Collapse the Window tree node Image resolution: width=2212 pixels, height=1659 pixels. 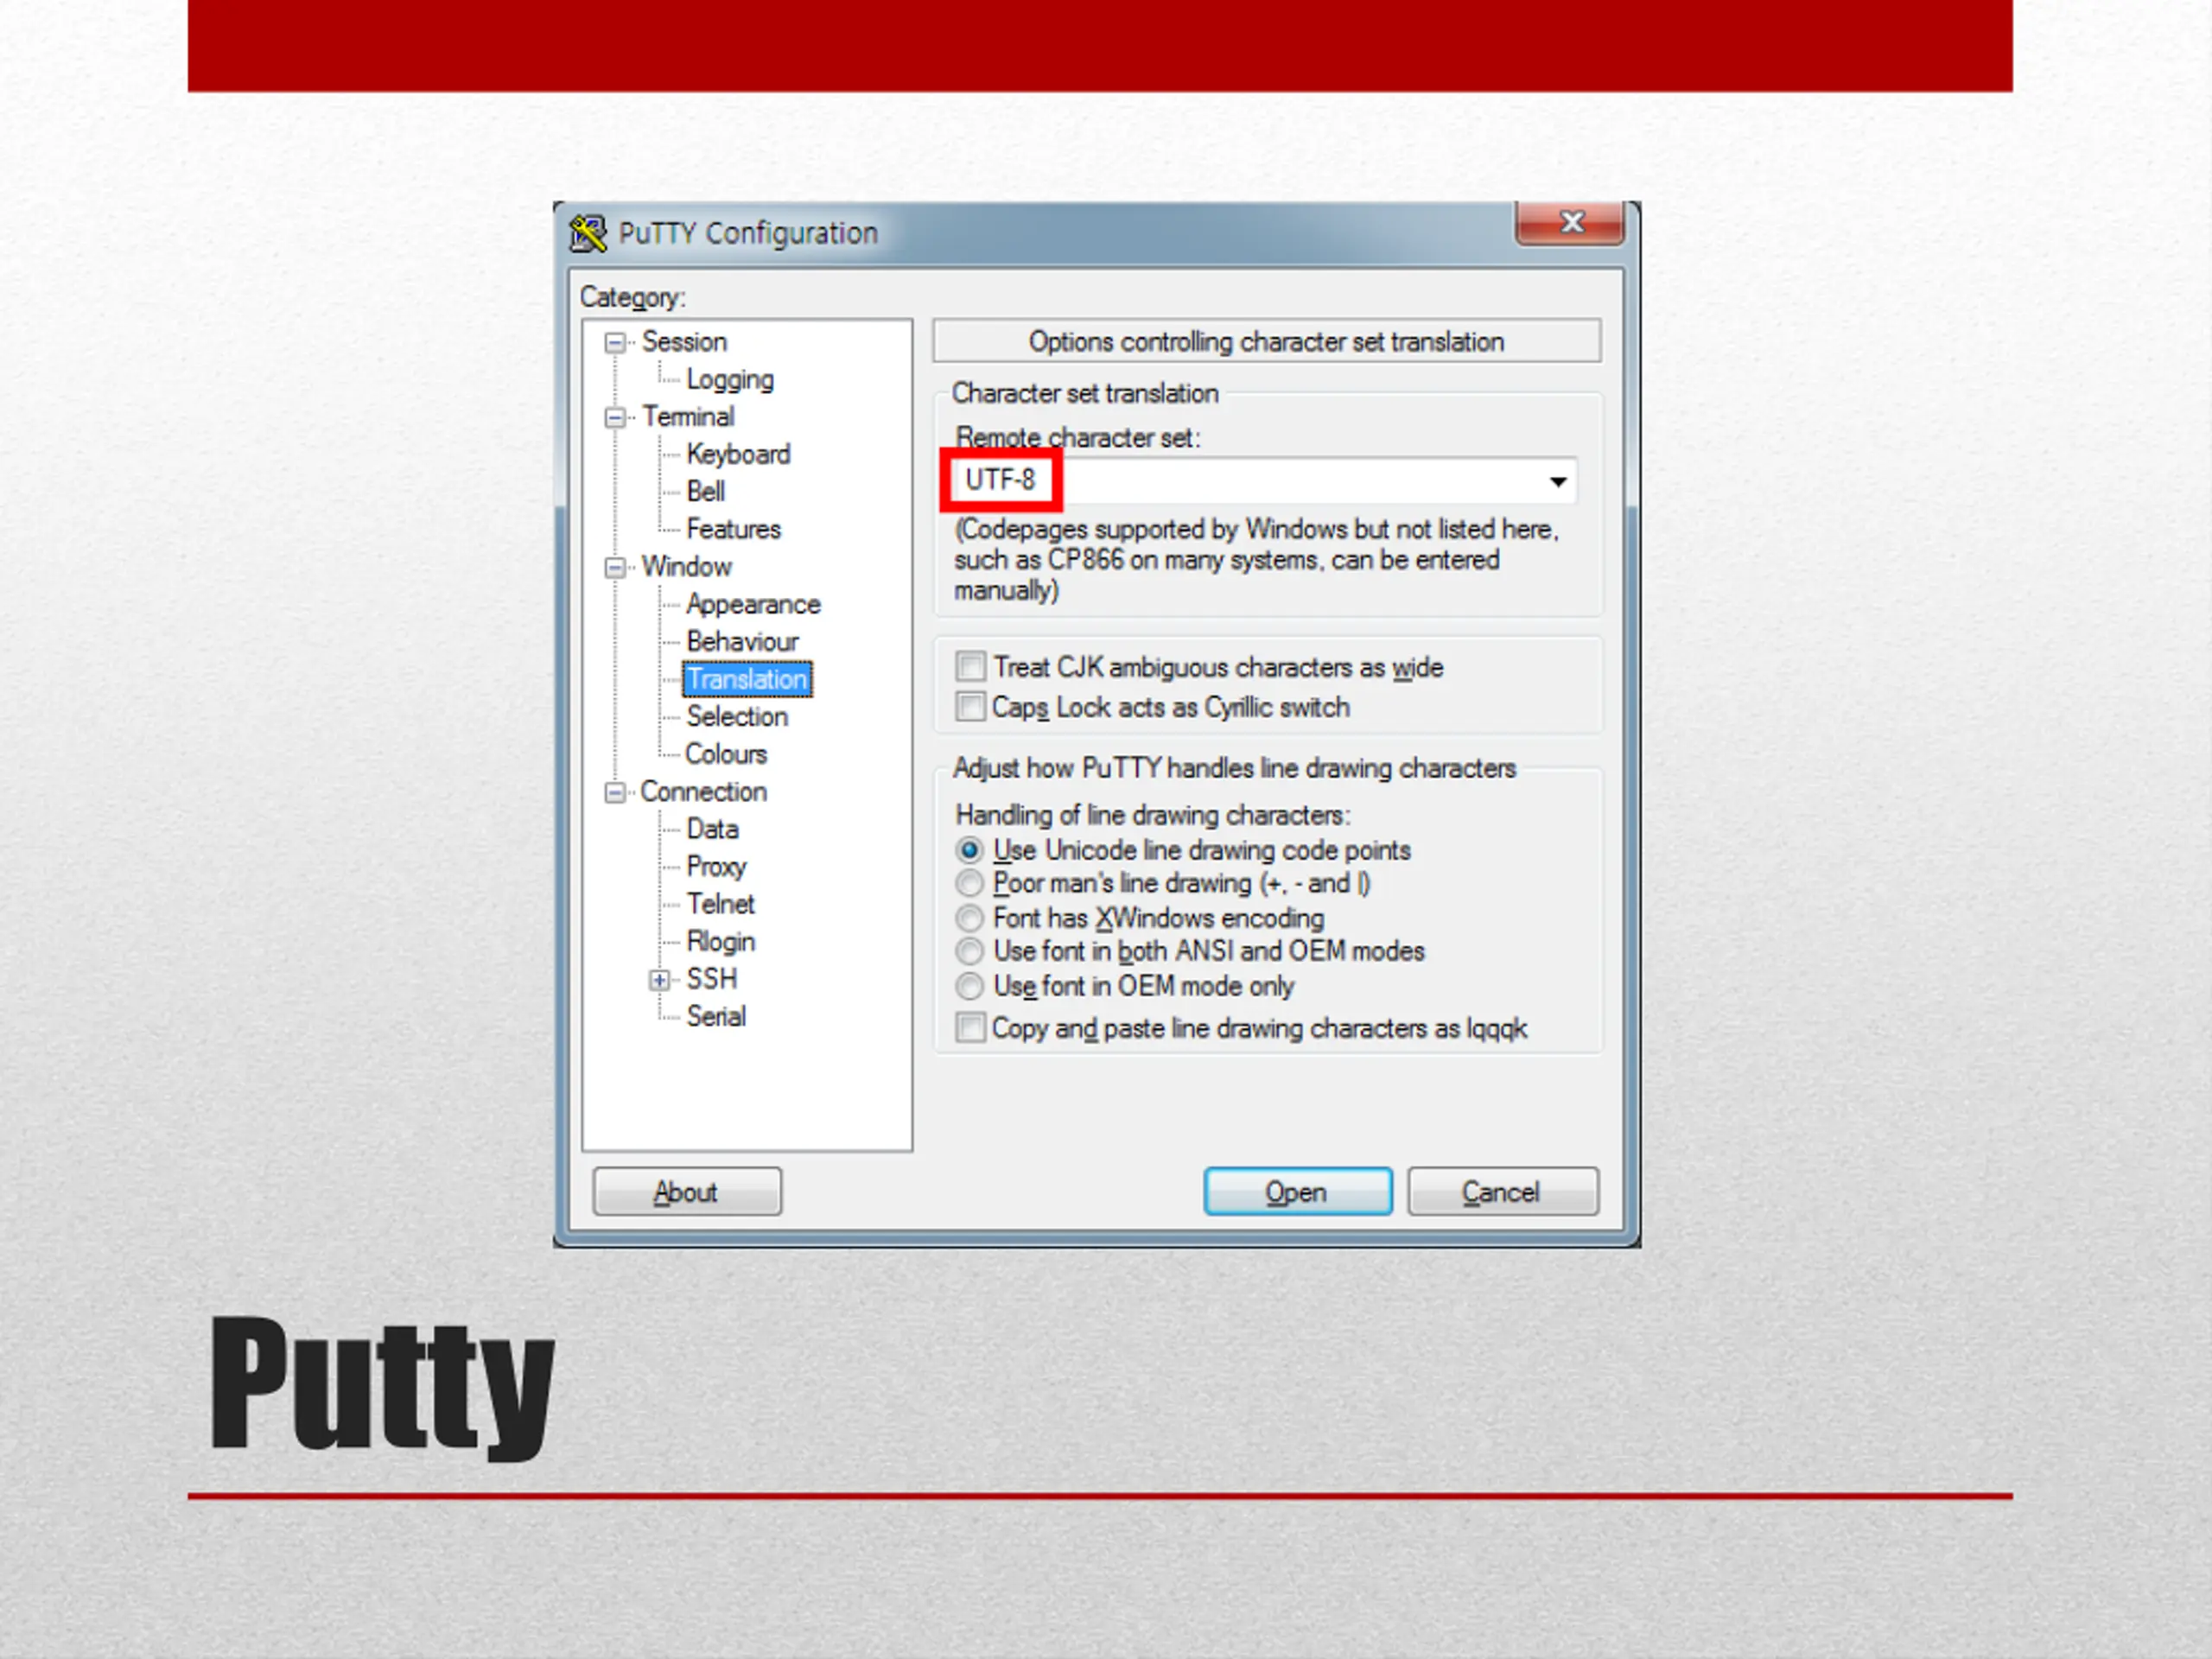pyautogui.click(x=615, y=568)
